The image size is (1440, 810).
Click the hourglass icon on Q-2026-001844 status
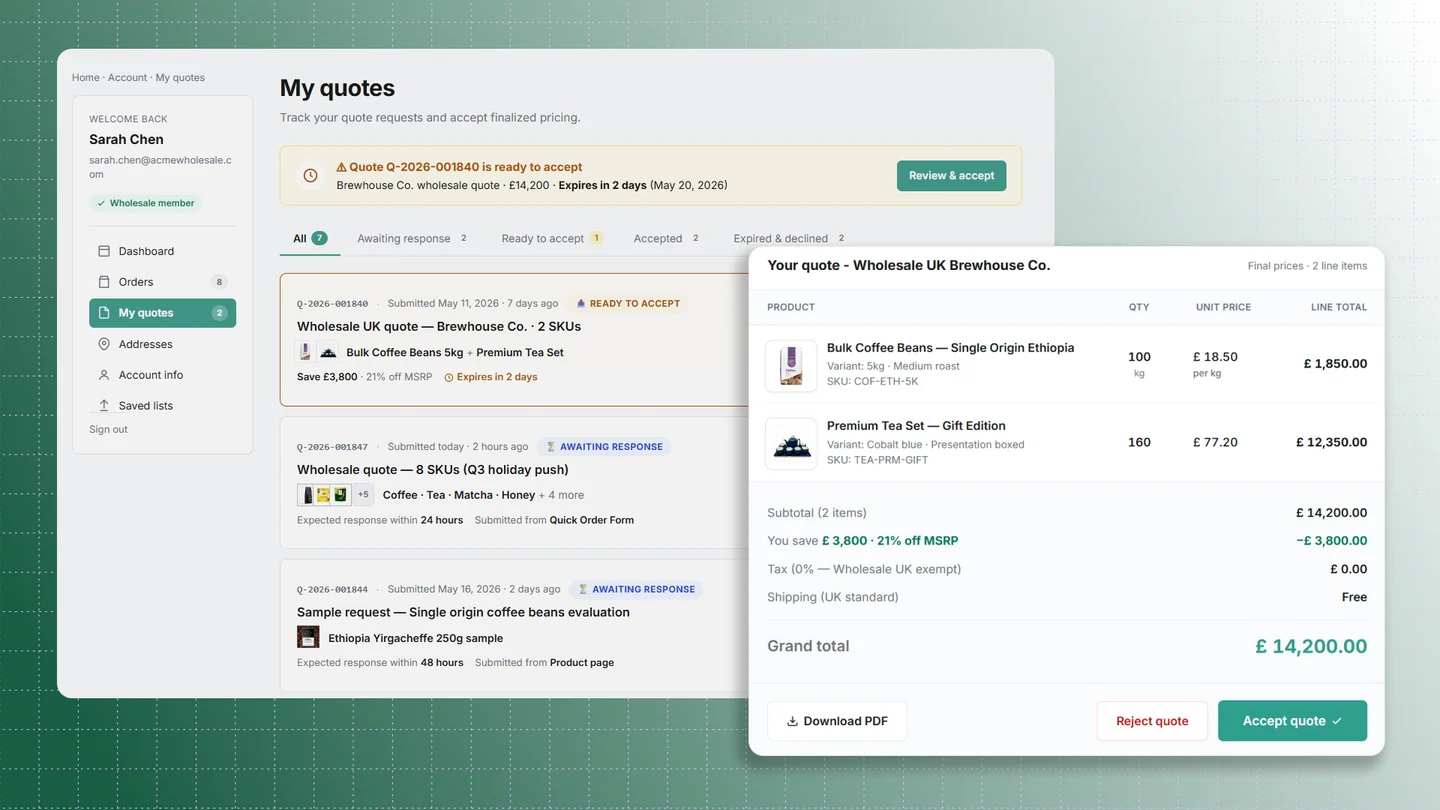(x=583, y=589)
